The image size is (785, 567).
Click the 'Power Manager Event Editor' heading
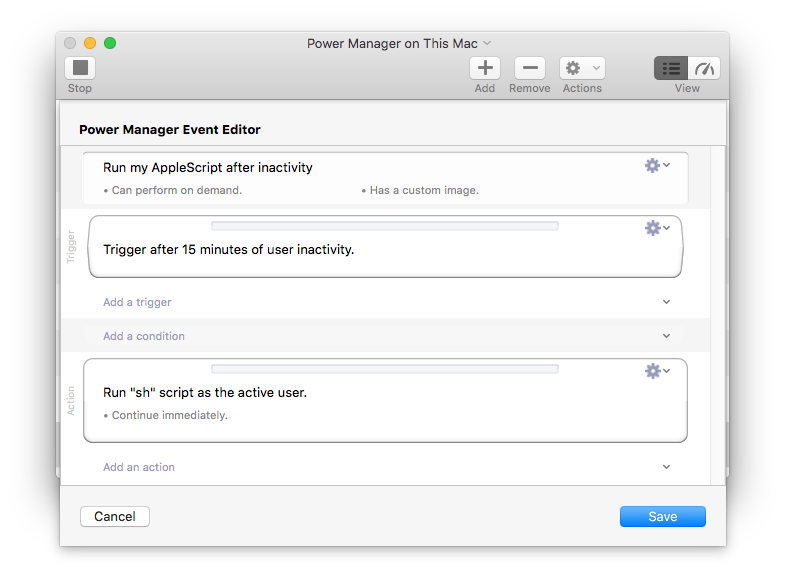[x=170, y=130]
